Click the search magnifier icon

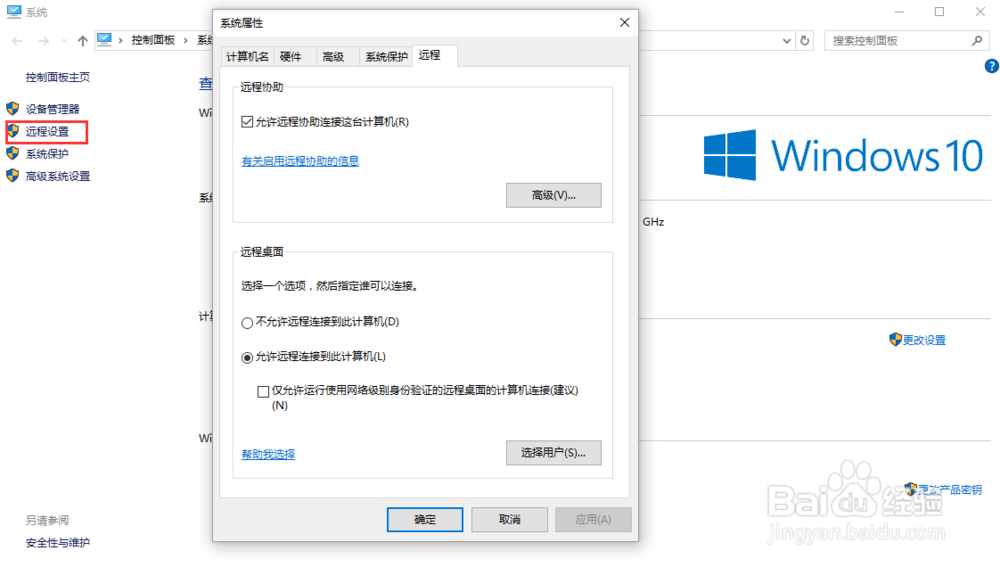pos(977,41)
